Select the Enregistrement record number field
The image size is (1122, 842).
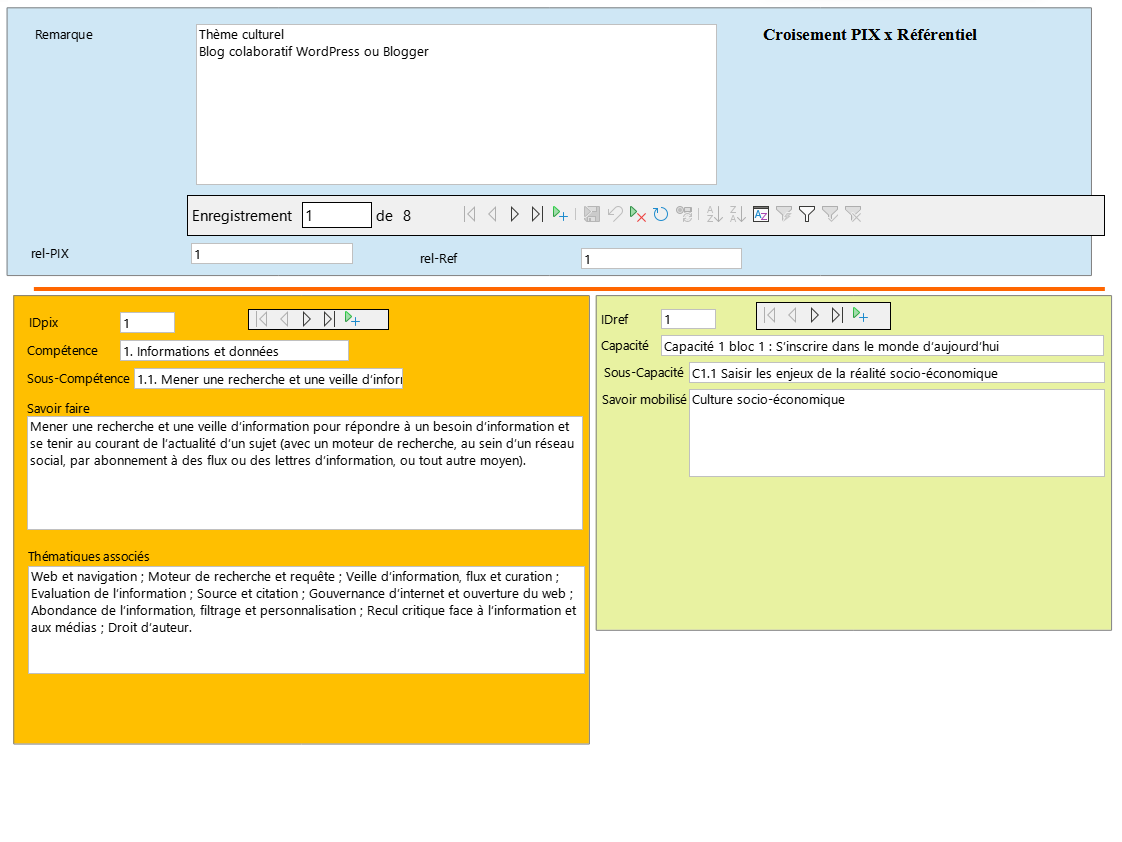click(336, 215)
